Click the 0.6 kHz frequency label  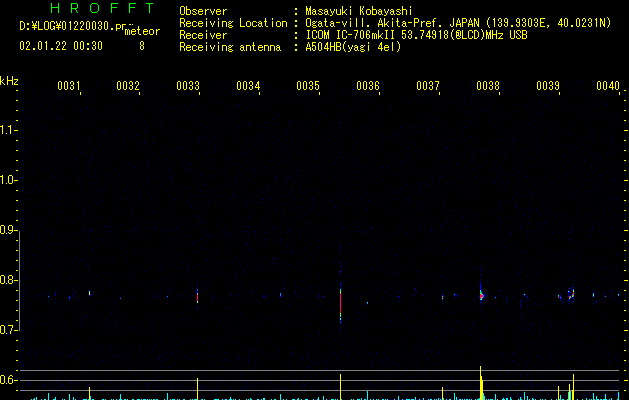[8, 380]
